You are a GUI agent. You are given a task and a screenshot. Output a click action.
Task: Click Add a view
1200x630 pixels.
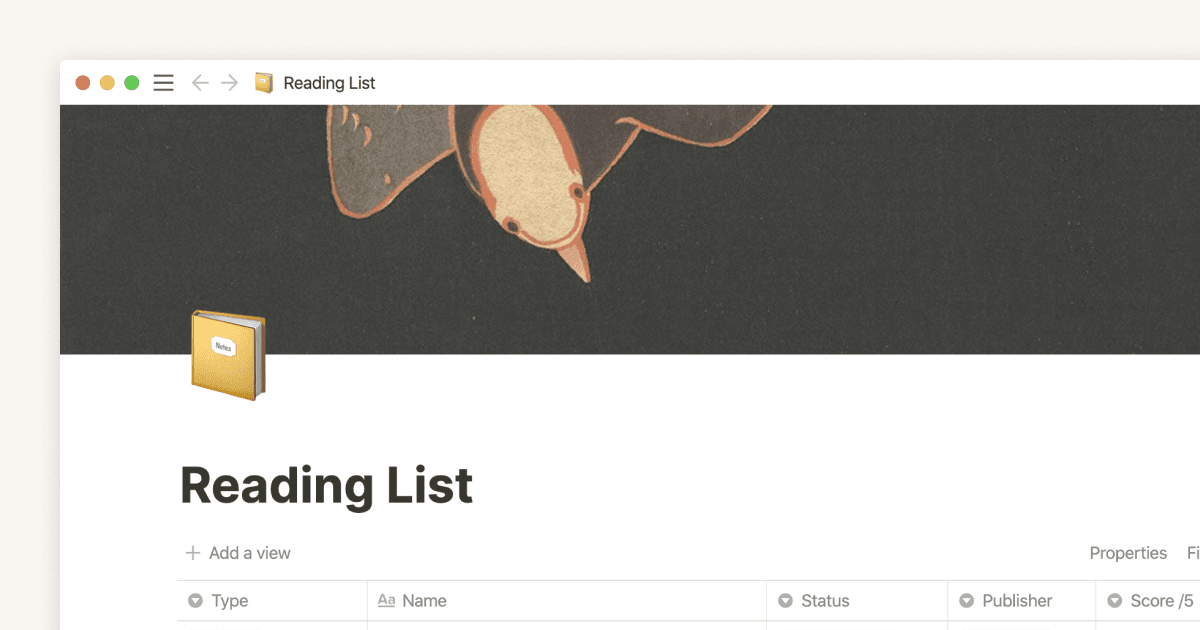point(249,552)
